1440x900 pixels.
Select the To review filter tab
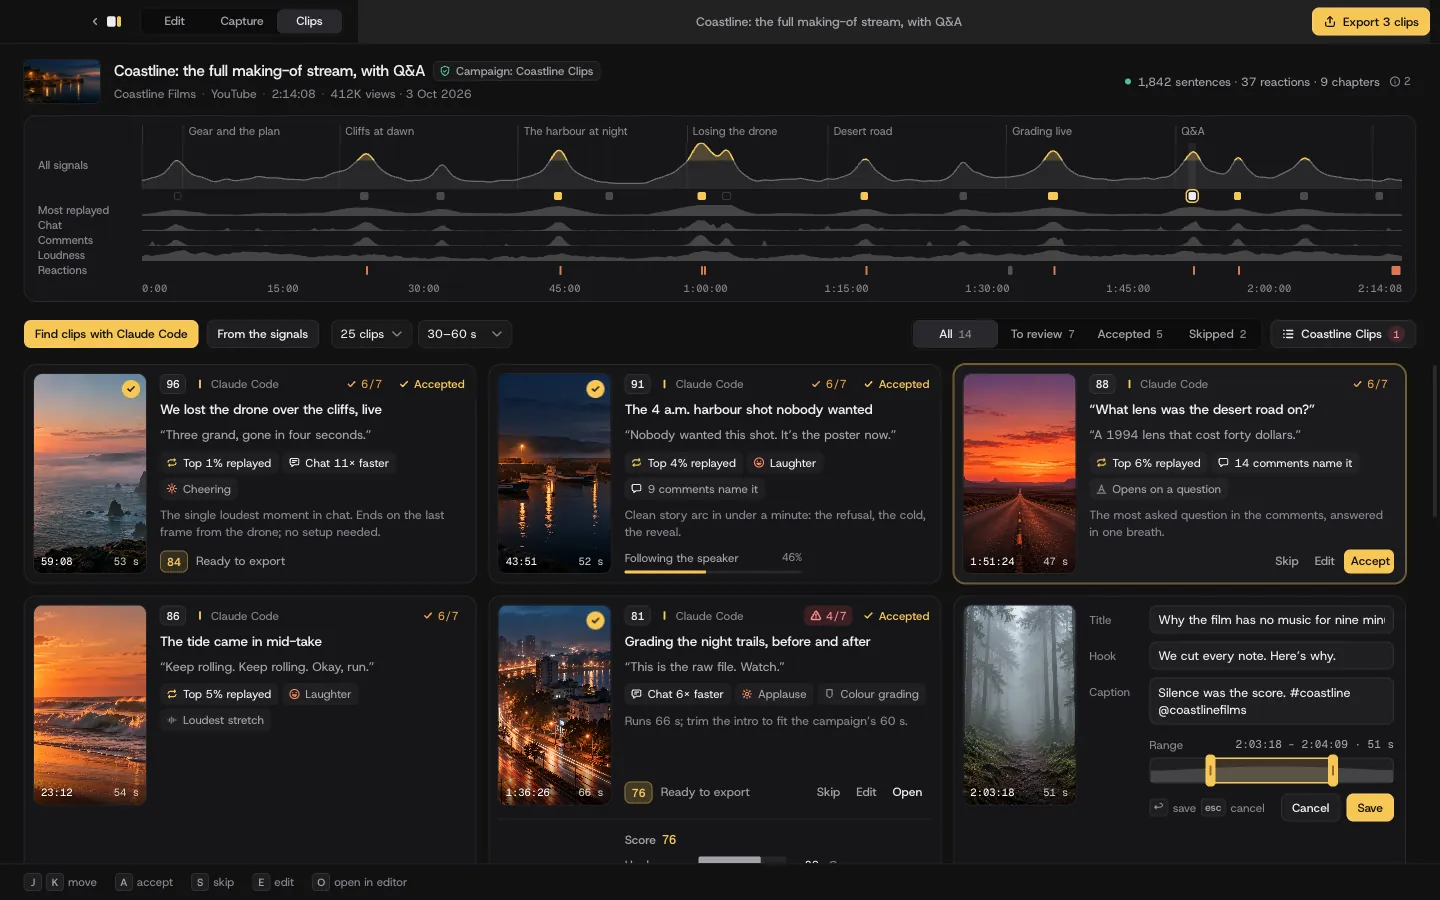1042,334
